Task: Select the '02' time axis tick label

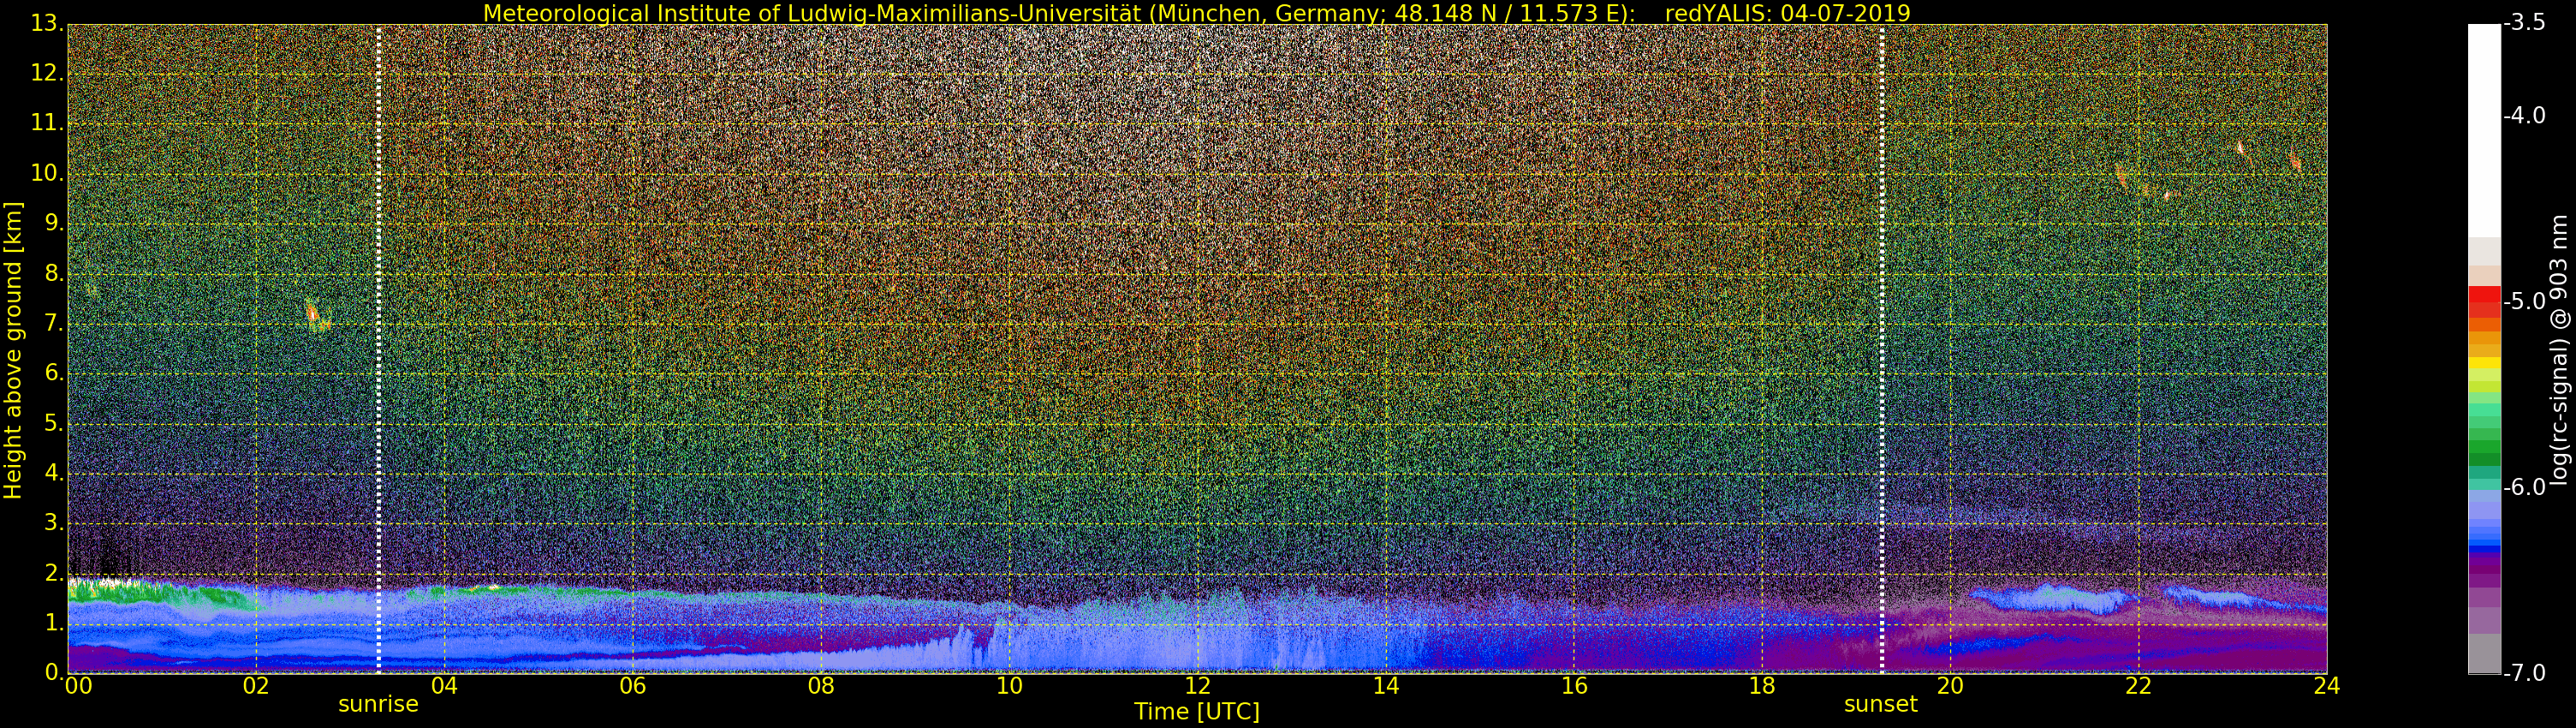Action: coord(256,685)
